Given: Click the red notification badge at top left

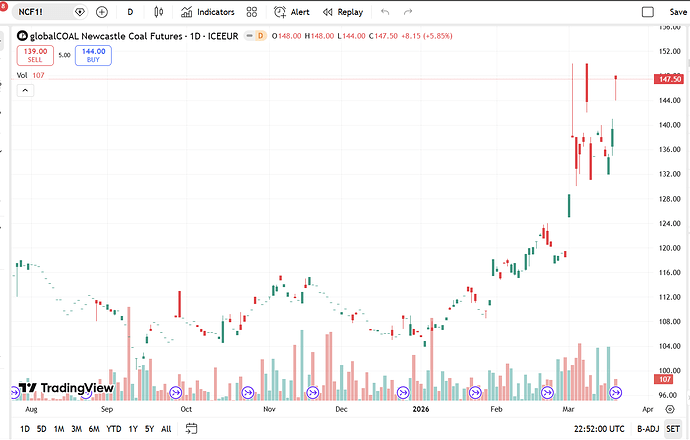Looking at the screenshot, I should pyautogui.click(x=2, y=6).
